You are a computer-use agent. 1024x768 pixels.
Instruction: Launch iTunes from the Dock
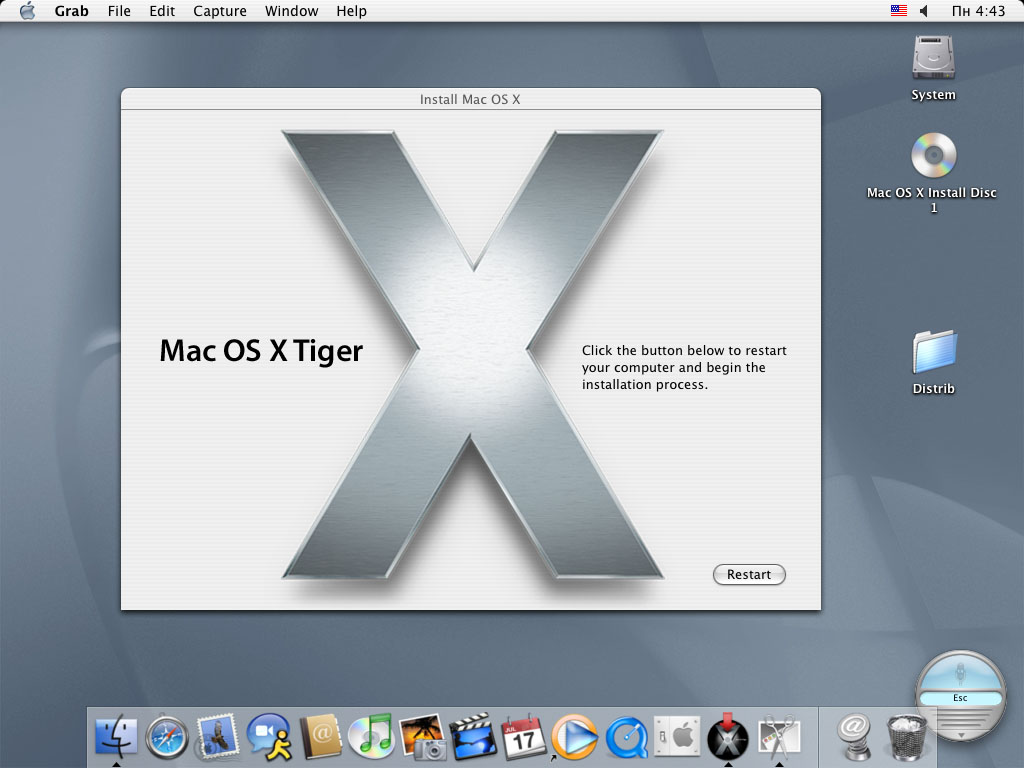(x=371, y=737)
